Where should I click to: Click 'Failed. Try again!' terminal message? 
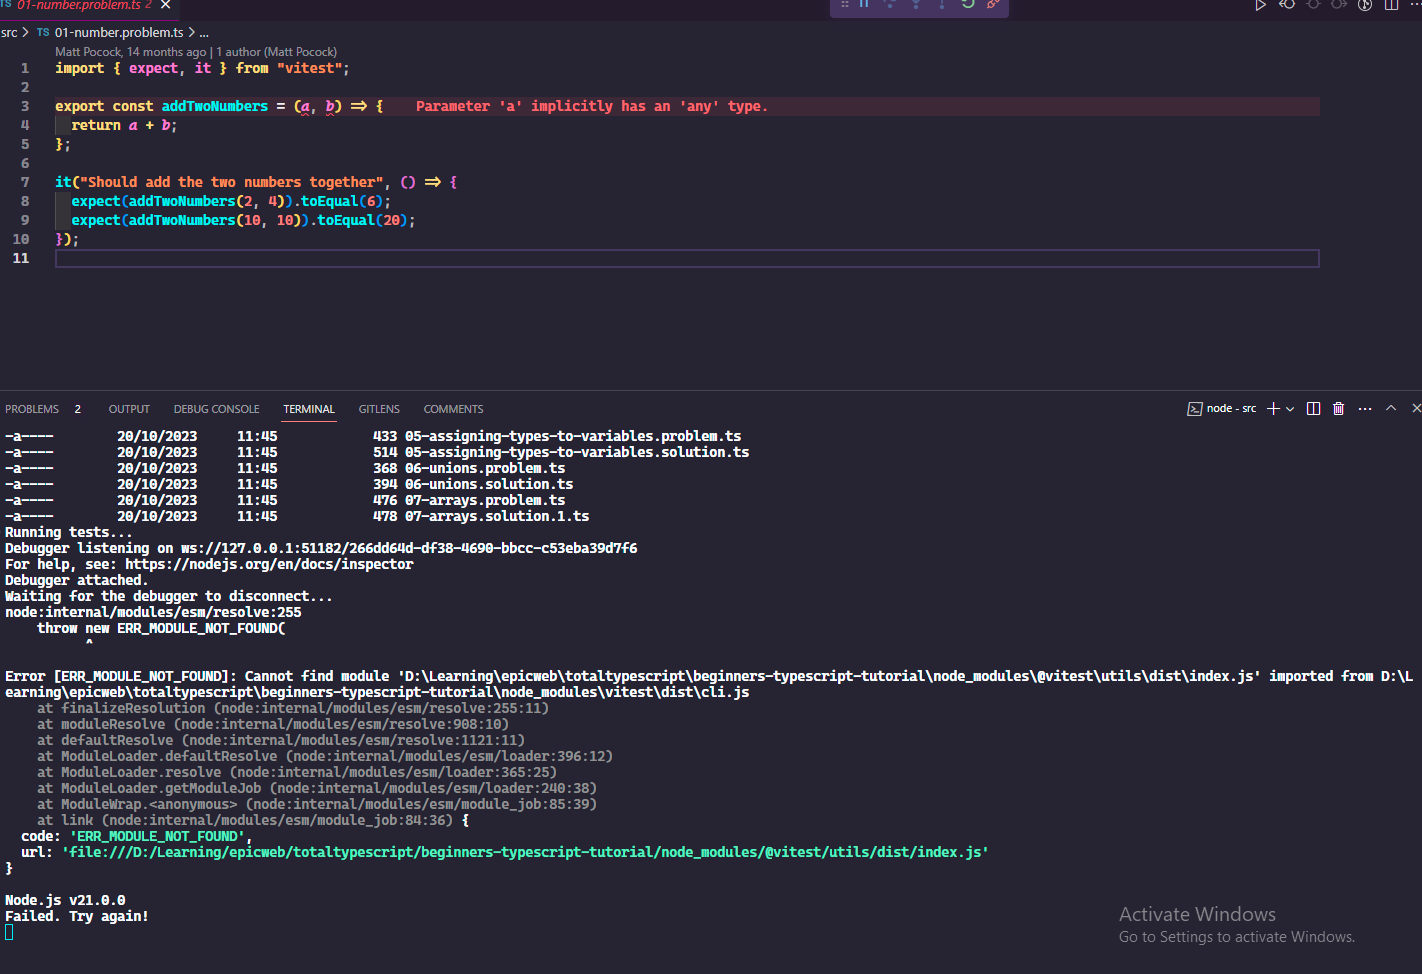[x=77, y=916]
